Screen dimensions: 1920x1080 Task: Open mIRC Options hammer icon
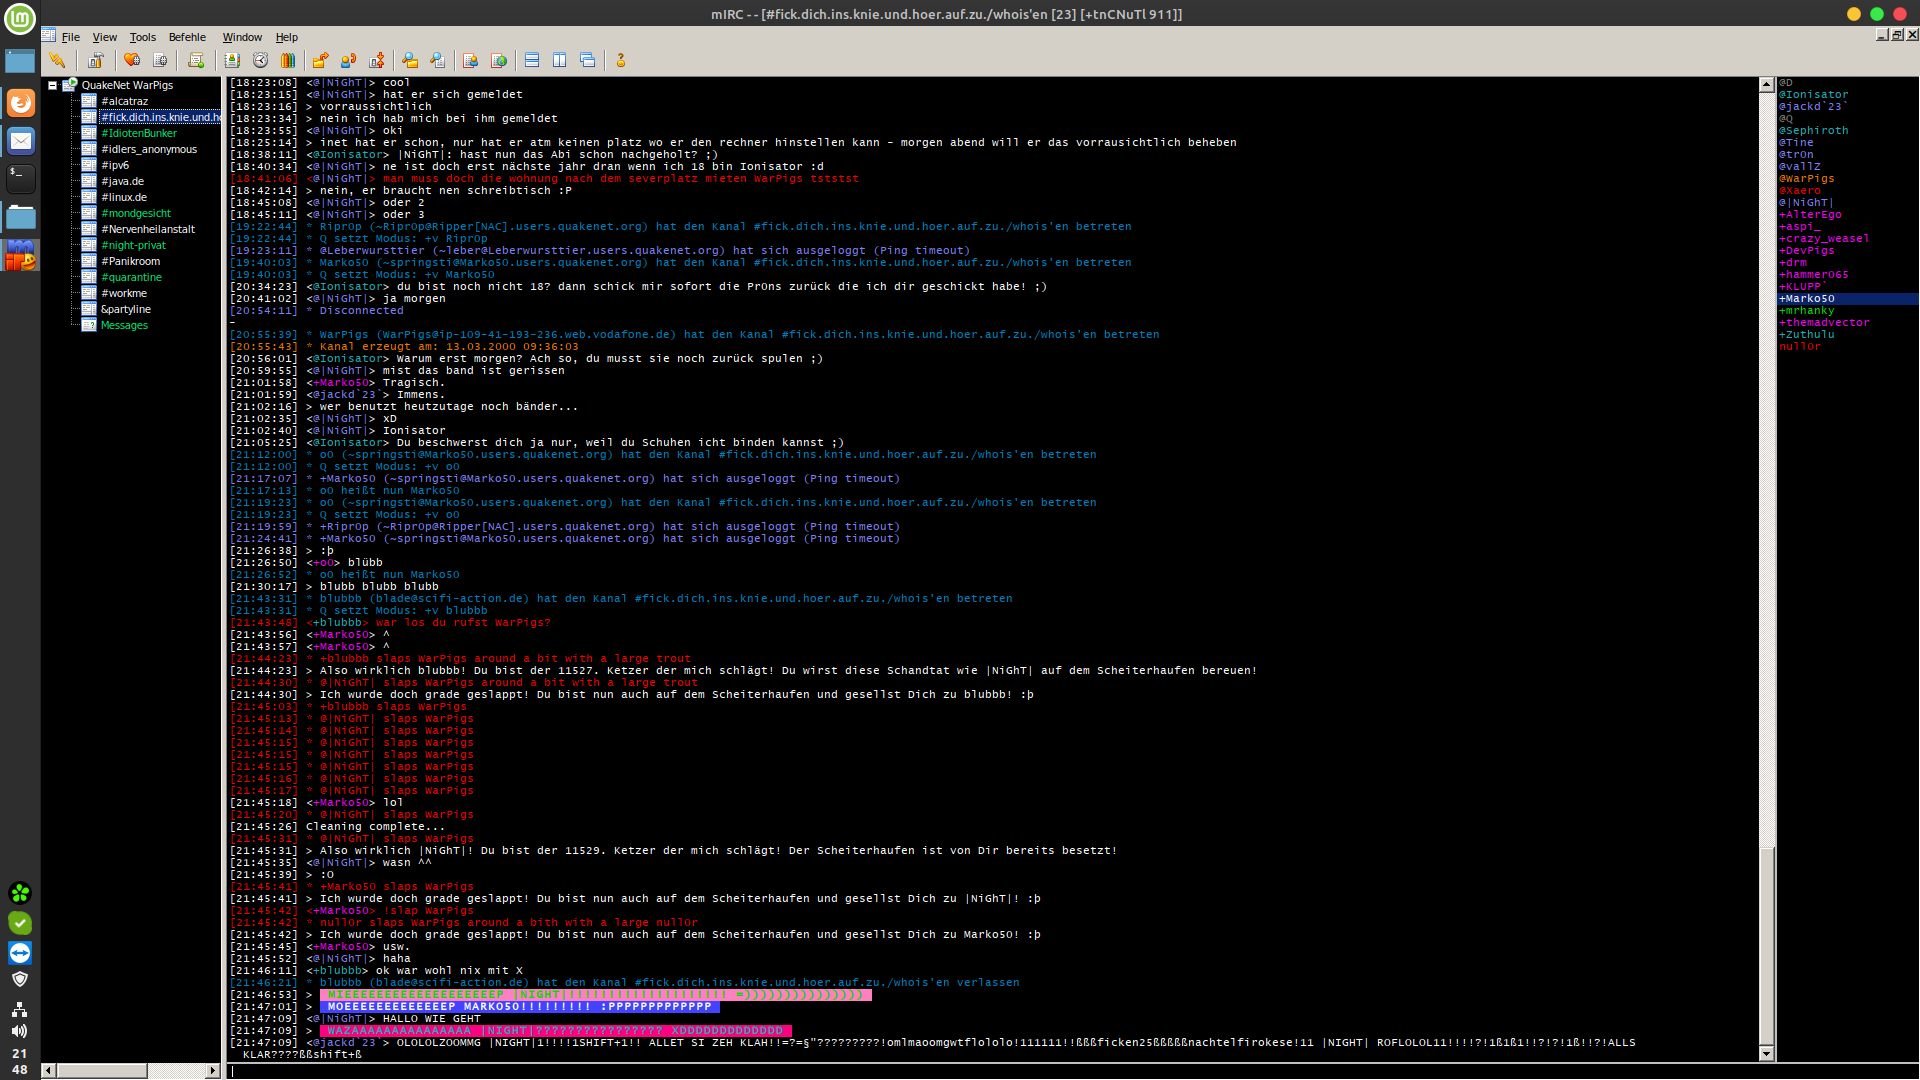(96, 60)
